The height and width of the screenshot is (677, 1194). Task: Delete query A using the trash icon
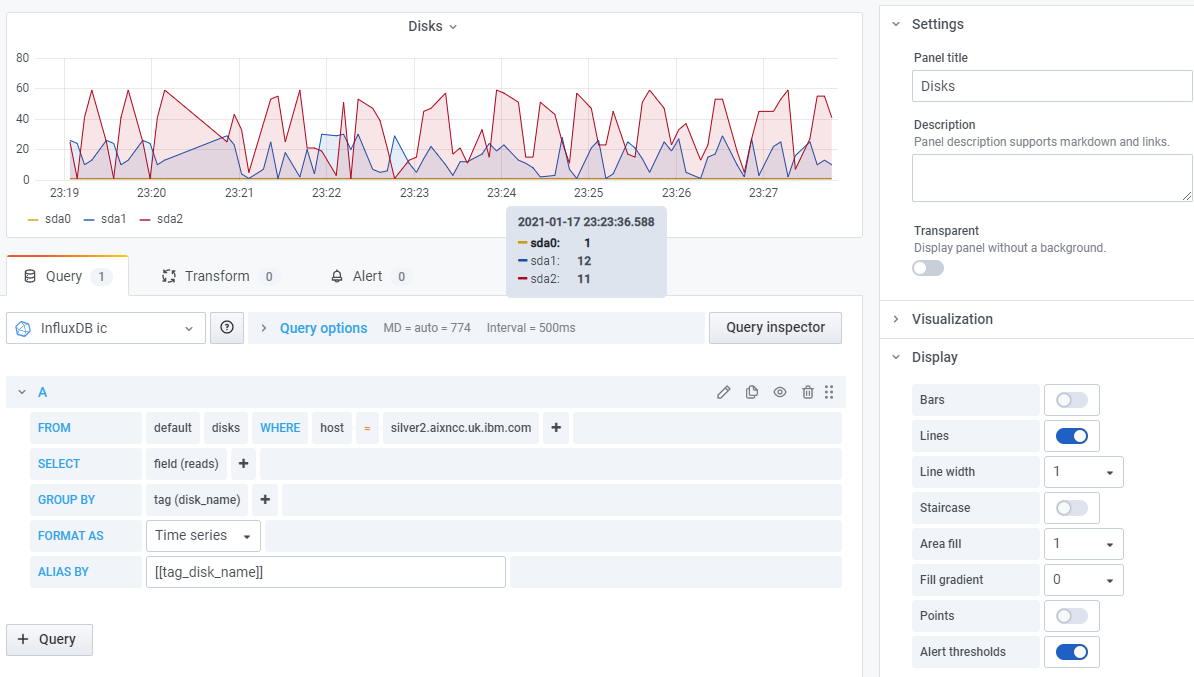coord(807,392)
